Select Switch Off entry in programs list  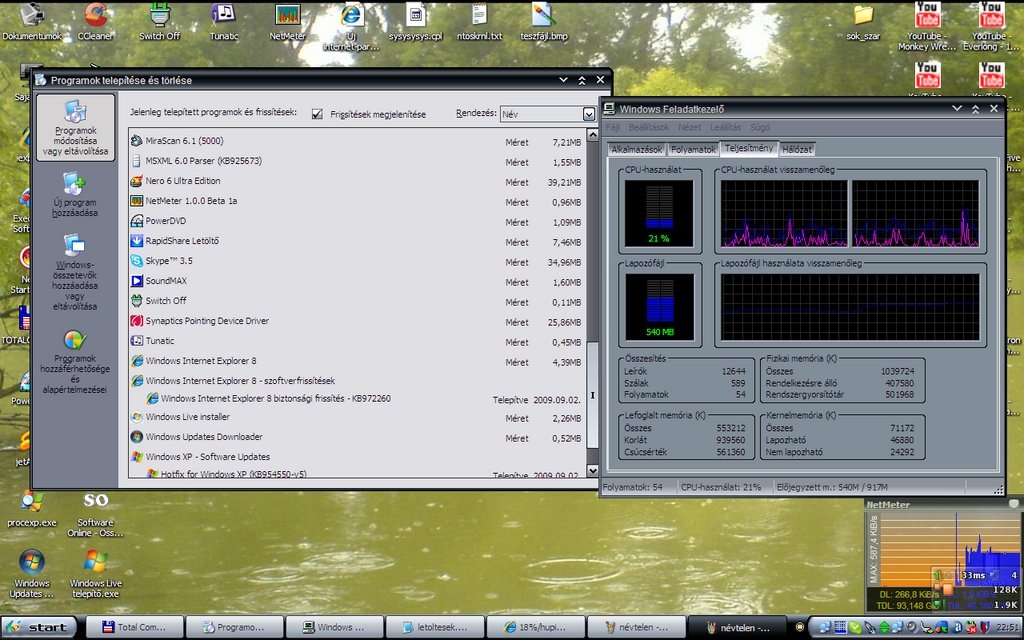356,302
